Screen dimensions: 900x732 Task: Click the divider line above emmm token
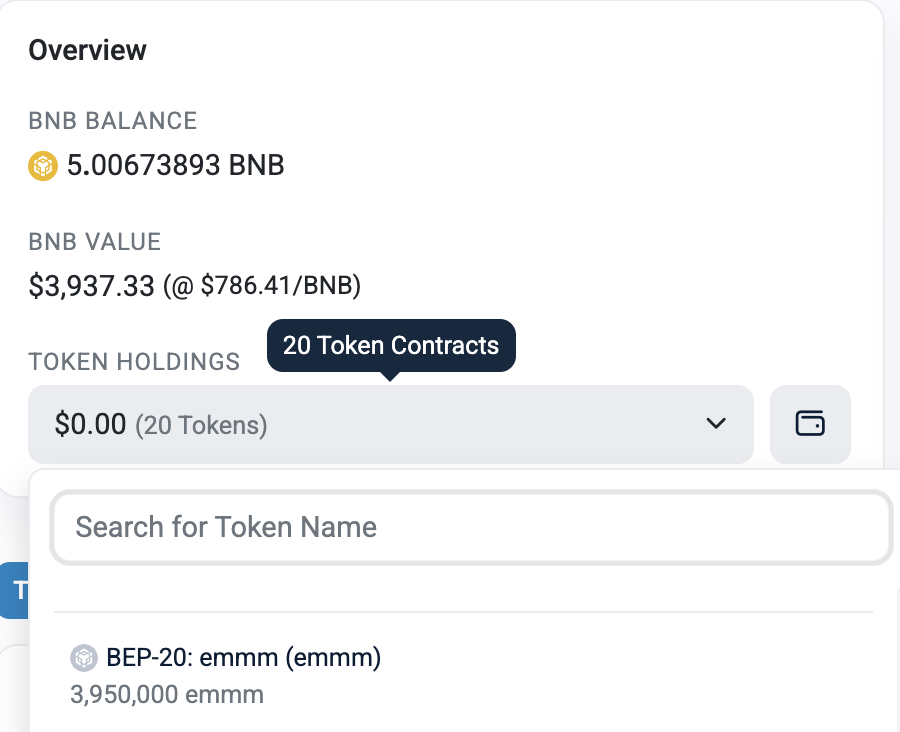463,612
